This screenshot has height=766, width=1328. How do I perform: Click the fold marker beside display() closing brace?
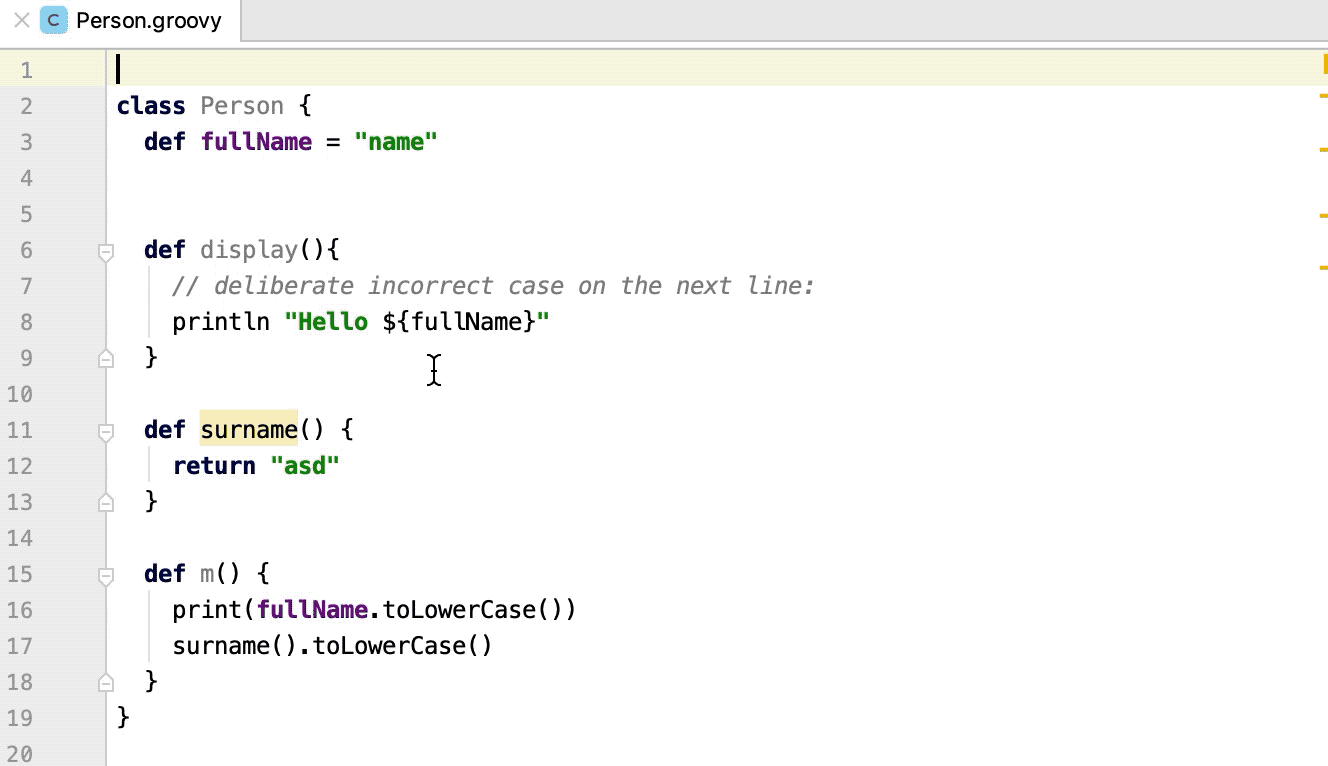tap(105, 357)
